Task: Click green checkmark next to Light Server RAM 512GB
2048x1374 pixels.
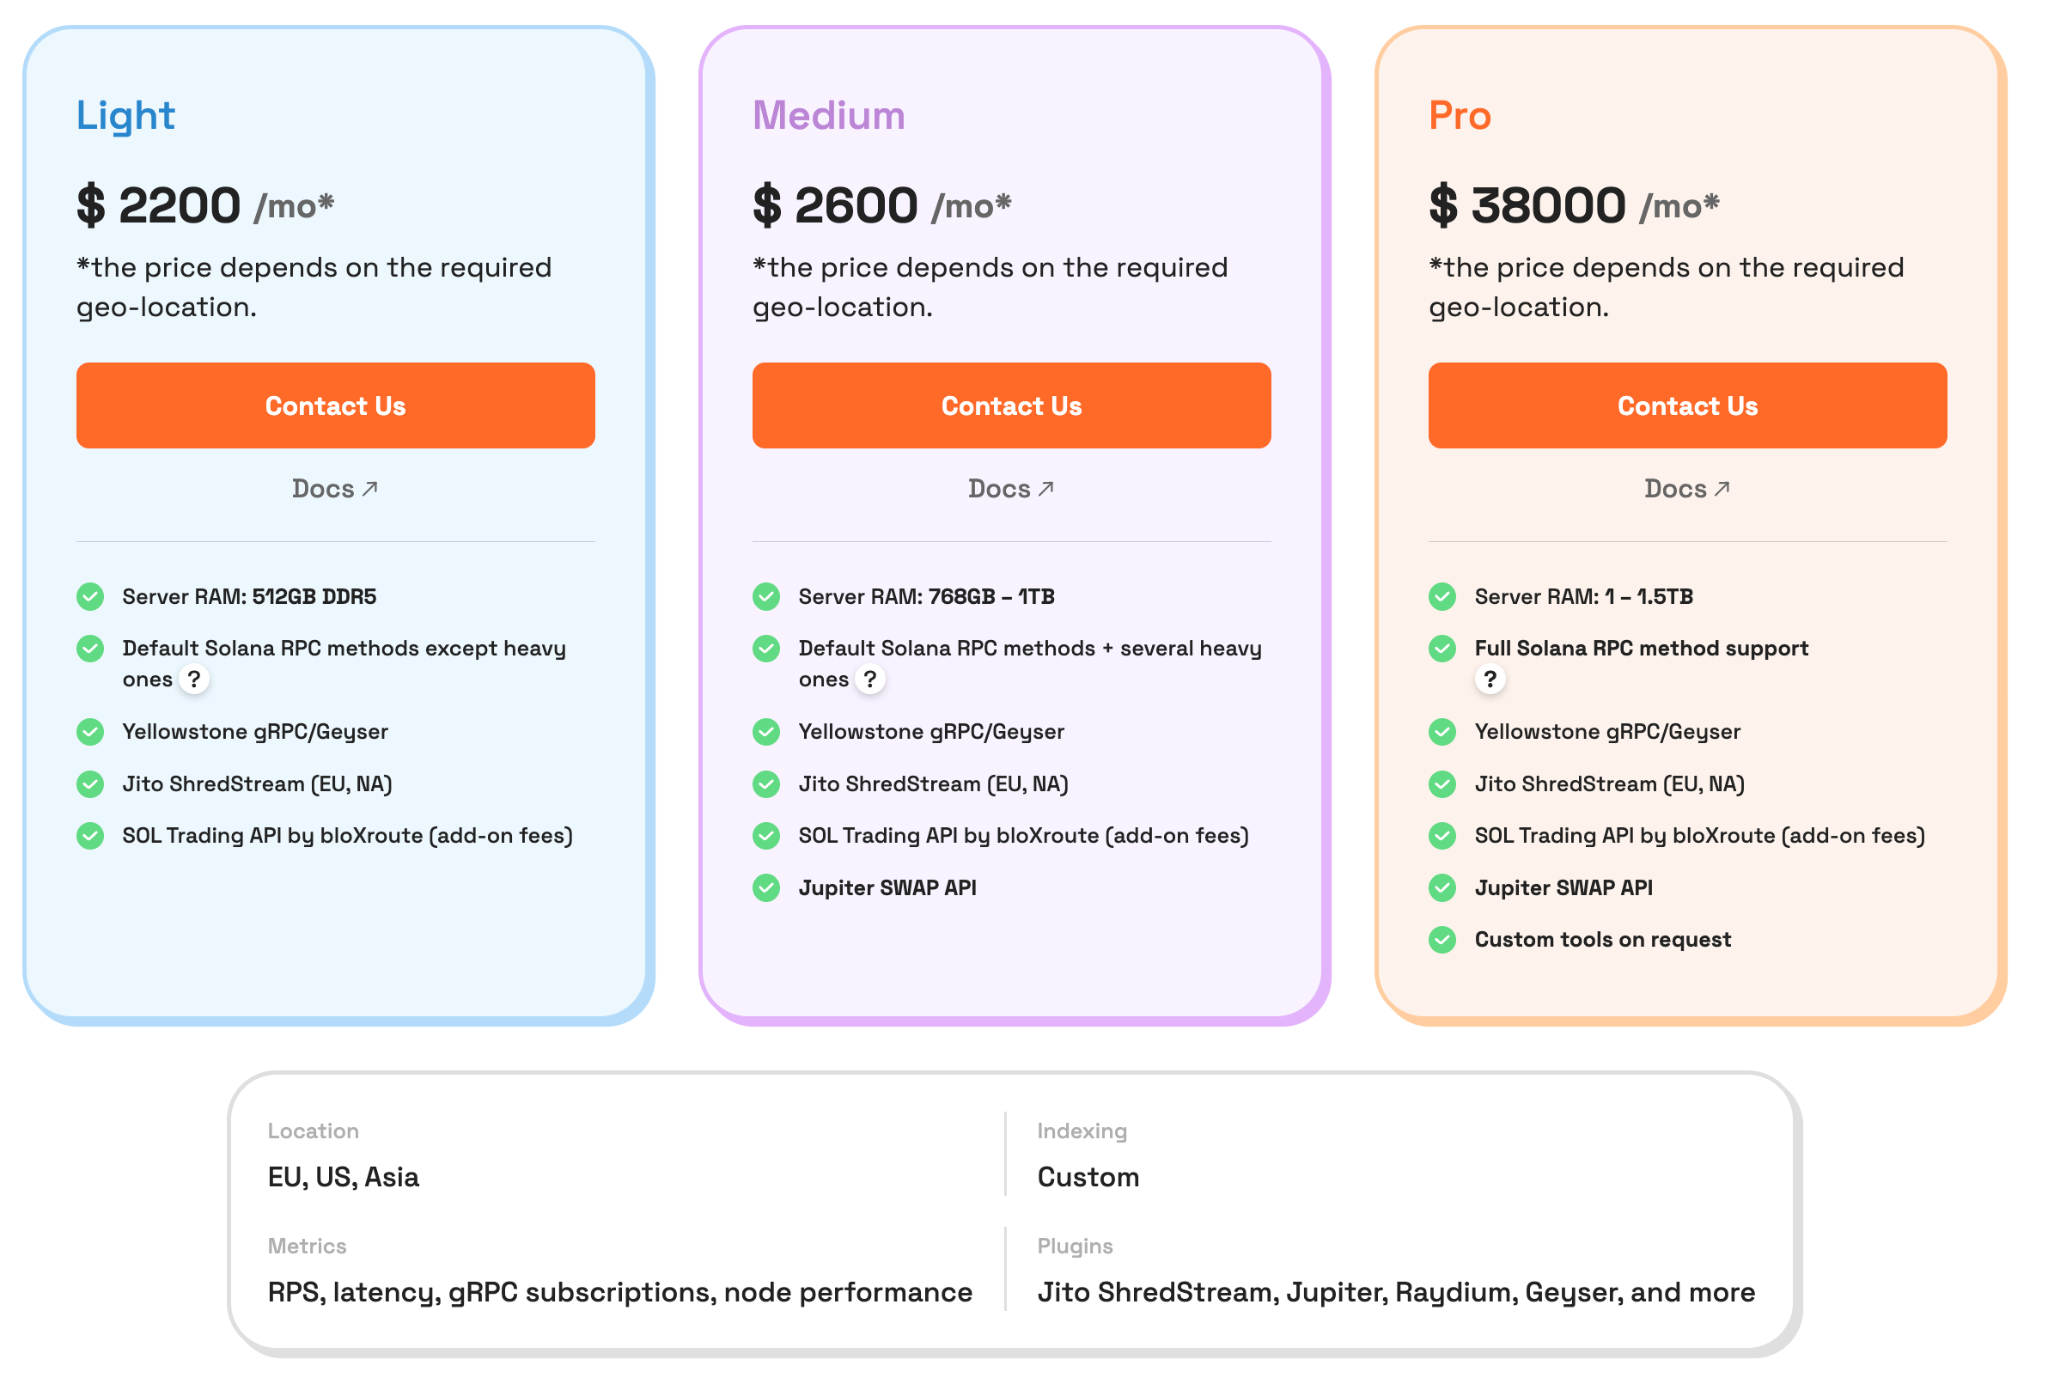Action: pos(90,596)
